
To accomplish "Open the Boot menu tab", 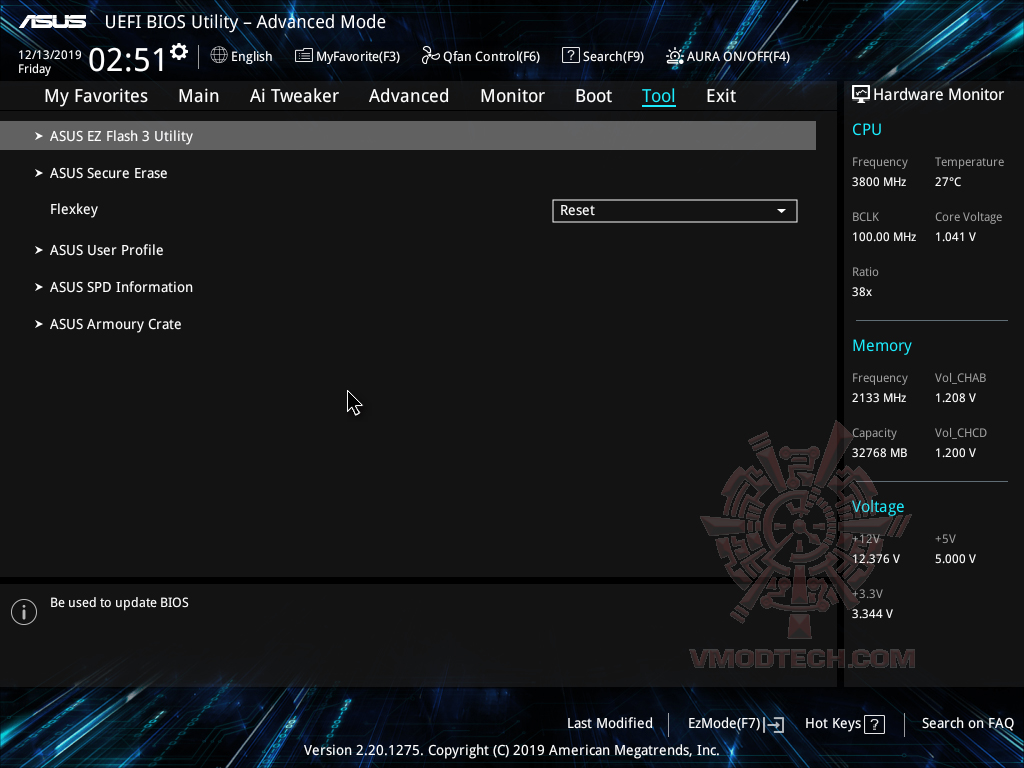I will [x=593, y=95].
